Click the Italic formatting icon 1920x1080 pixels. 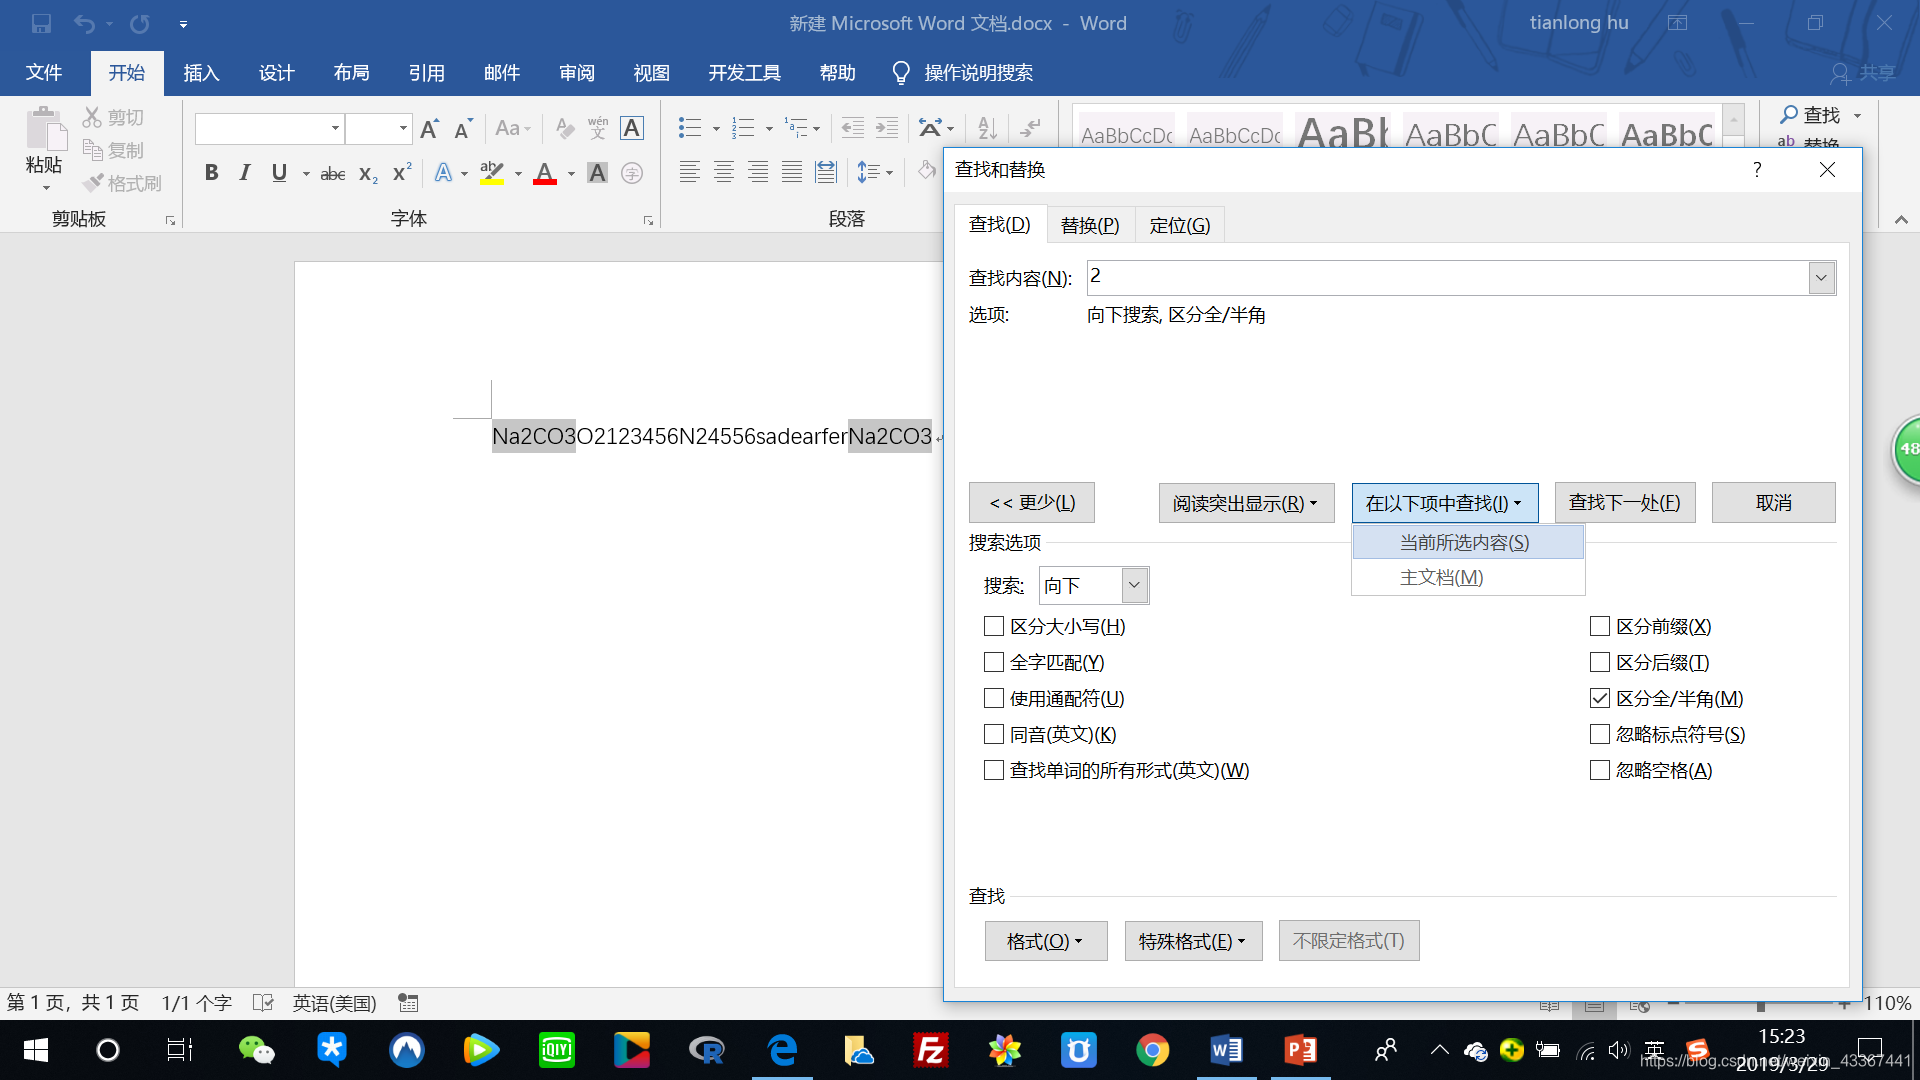click(245, 173)
